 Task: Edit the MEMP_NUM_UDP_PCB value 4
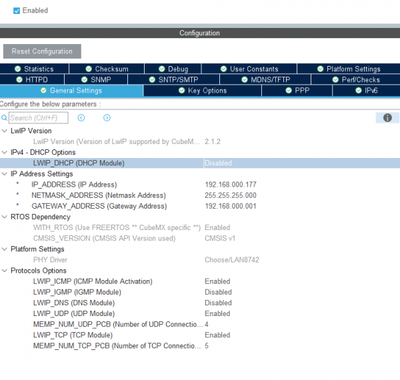pos(207,324)
